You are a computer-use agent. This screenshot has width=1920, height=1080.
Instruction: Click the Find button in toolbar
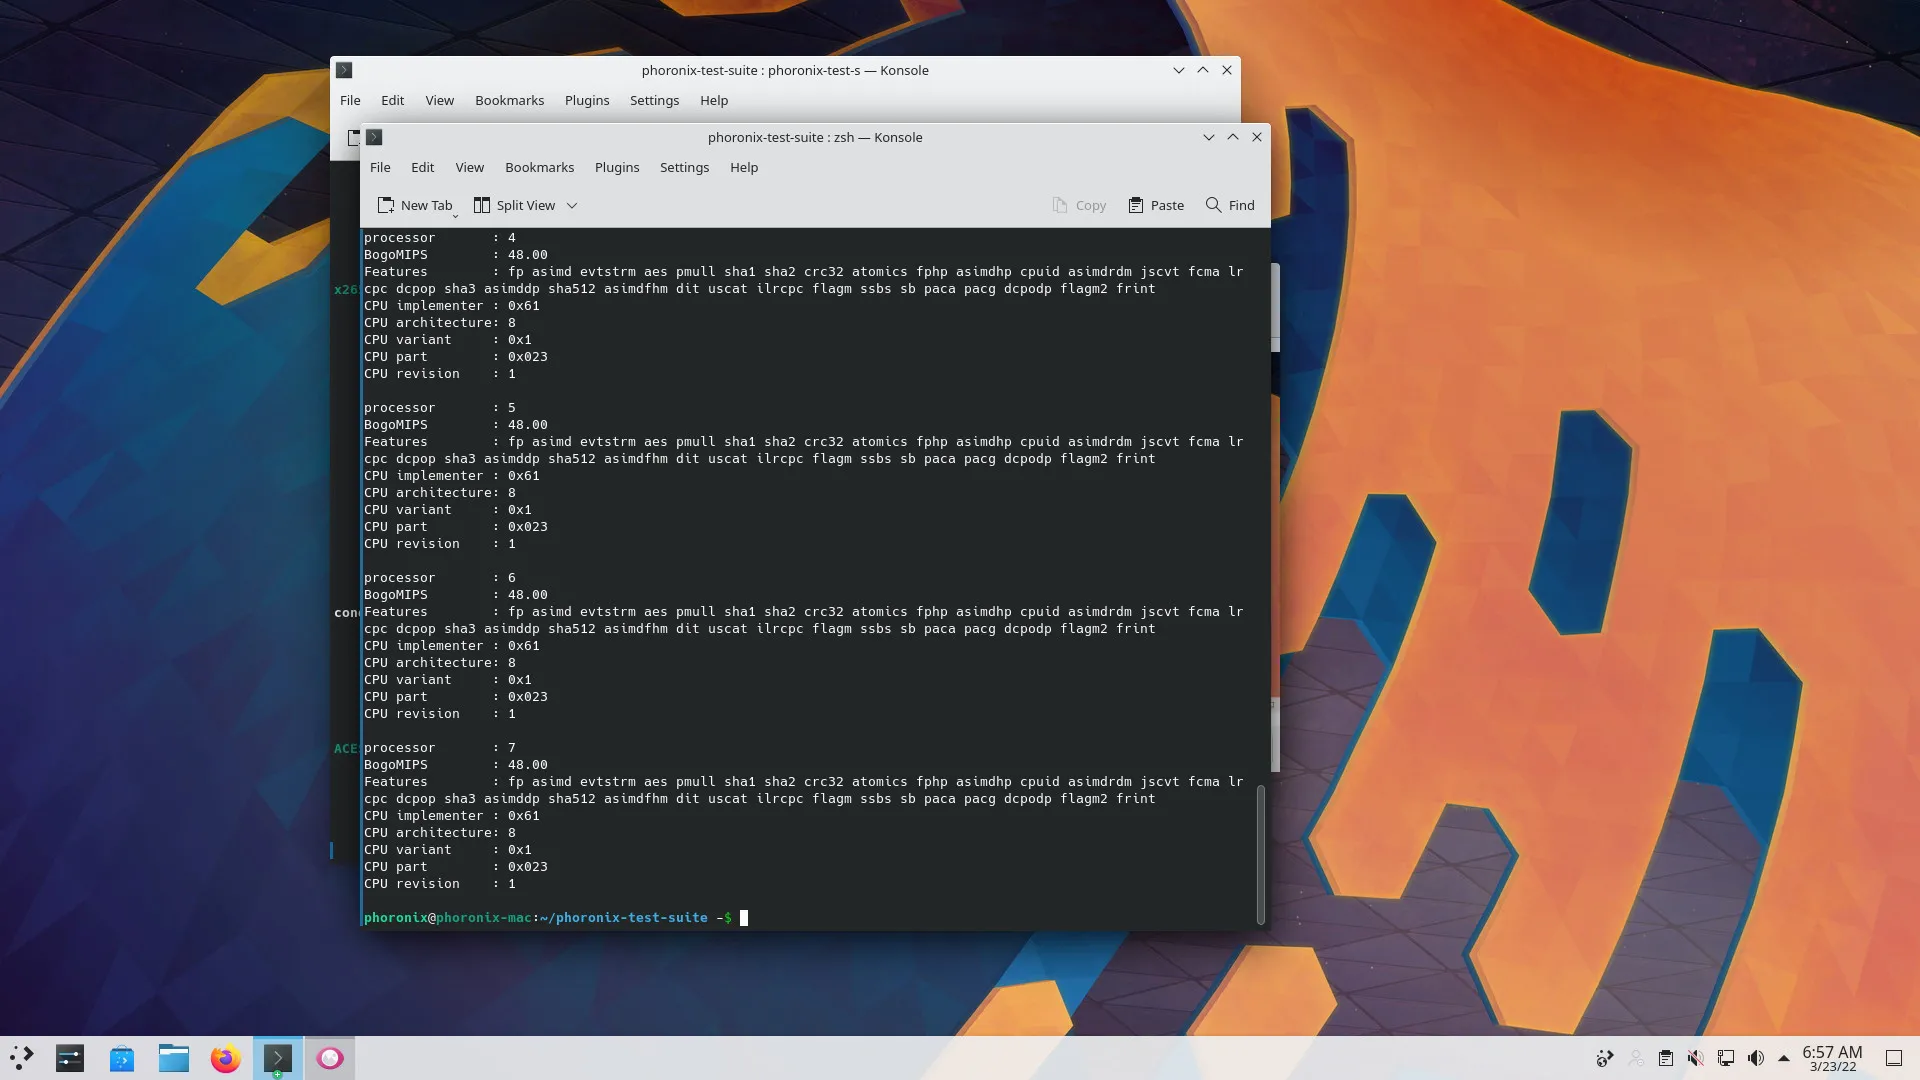point(1229,204)
